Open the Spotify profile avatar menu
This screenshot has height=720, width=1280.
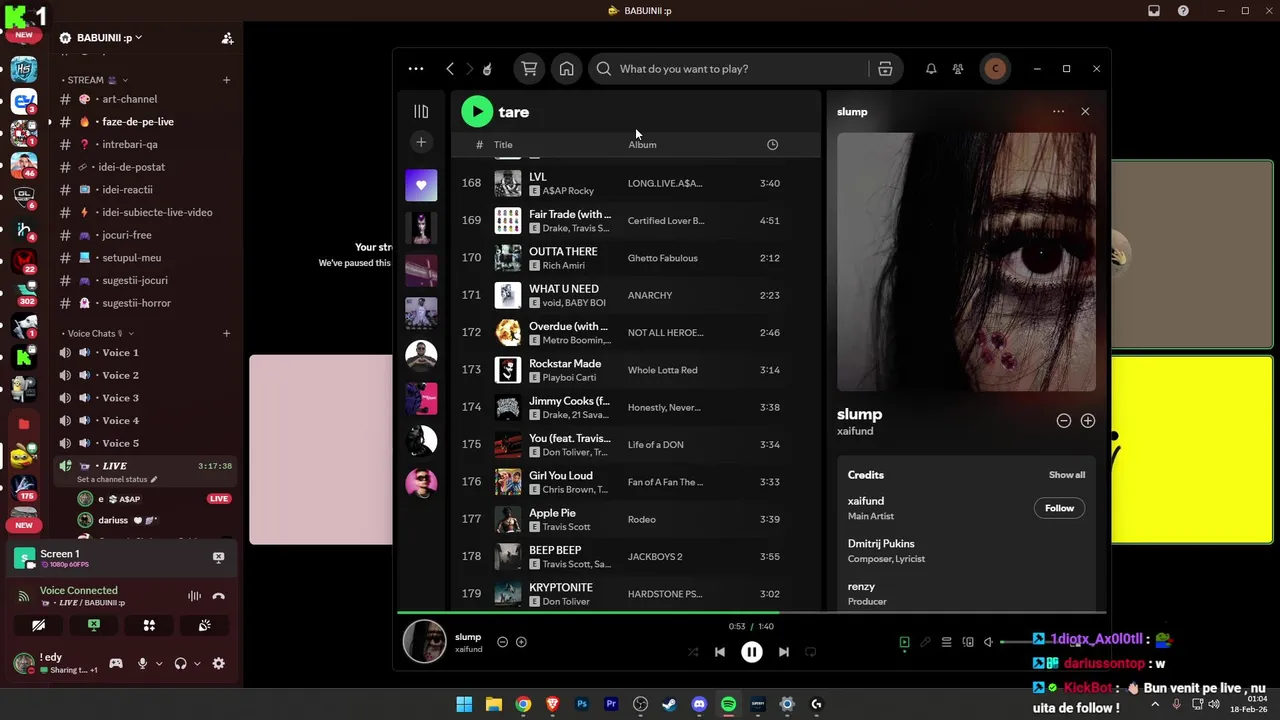point(995,69)
